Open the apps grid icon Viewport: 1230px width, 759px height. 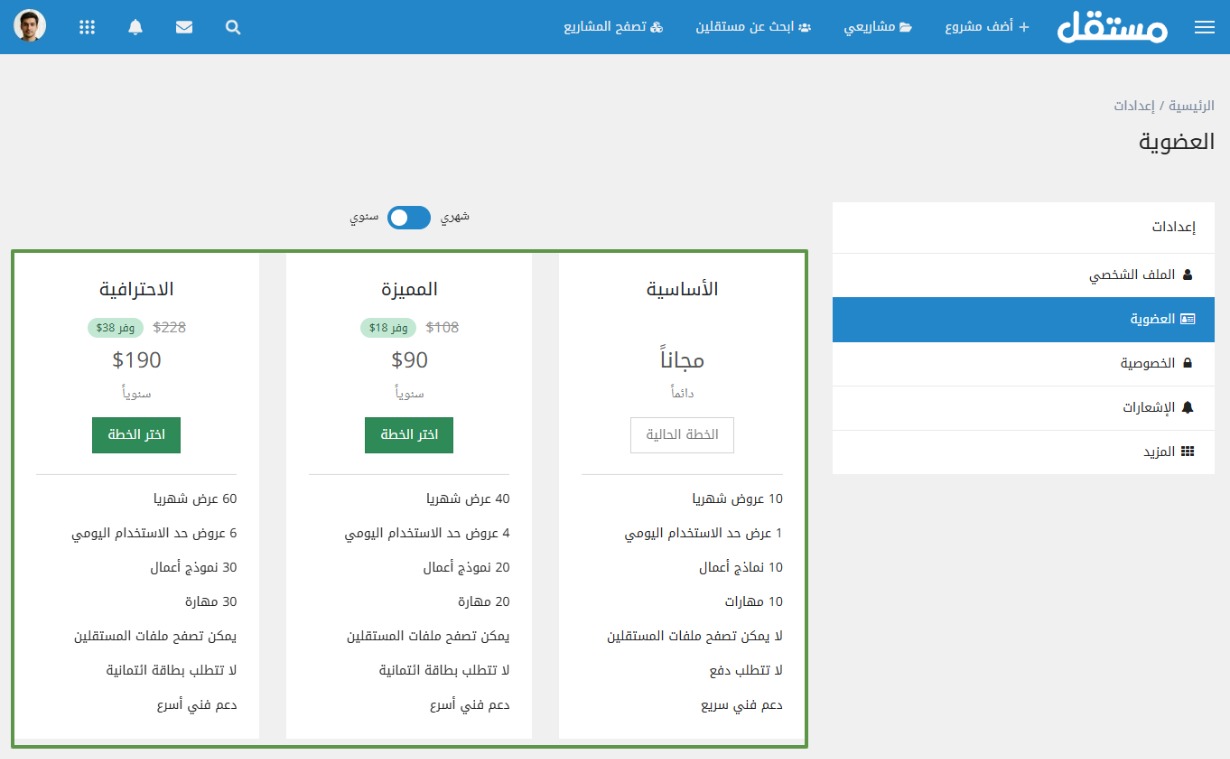point(87,28)
